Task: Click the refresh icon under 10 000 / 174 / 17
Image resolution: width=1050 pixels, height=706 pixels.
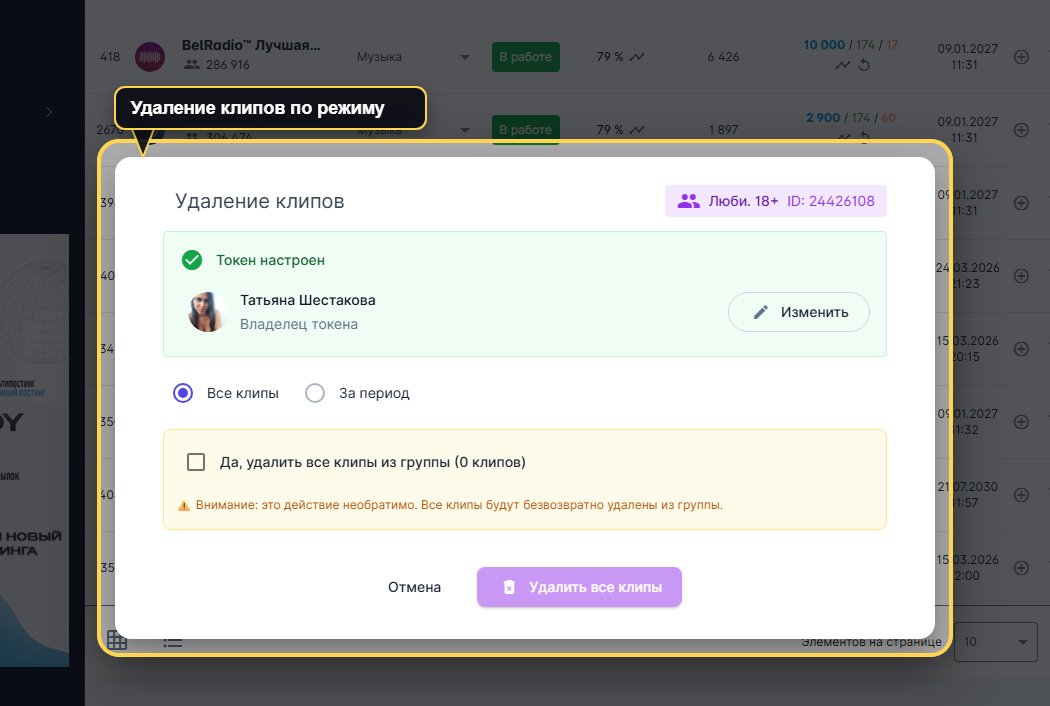Action: [x=862, y=66]
